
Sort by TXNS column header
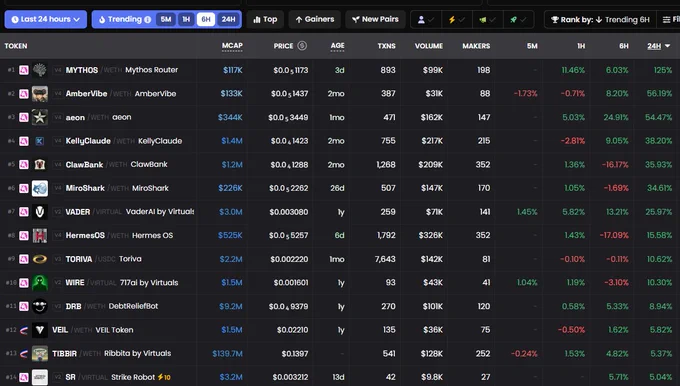point(386,46)
